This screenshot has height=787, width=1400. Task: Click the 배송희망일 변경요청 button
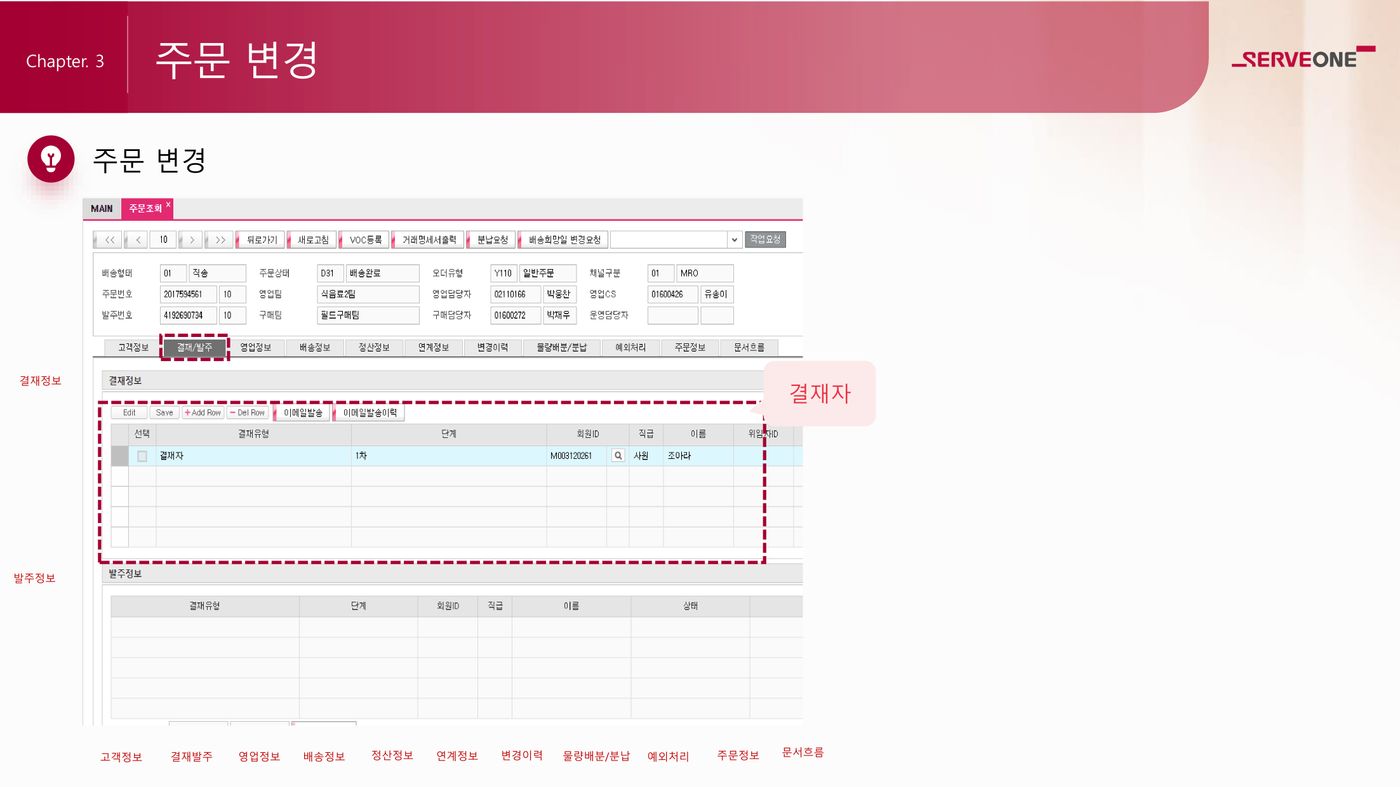point(565,240)
